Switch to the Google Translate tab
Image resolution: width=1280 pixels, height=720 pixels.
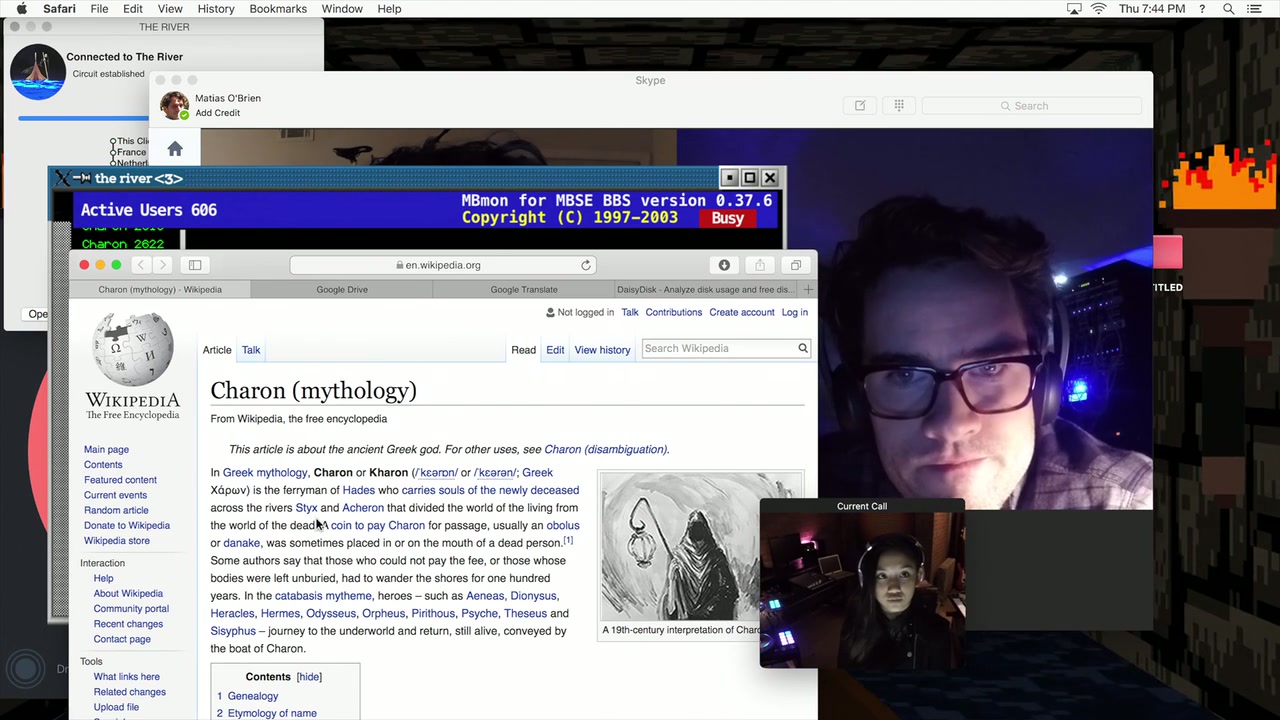[x=524, y=290]
